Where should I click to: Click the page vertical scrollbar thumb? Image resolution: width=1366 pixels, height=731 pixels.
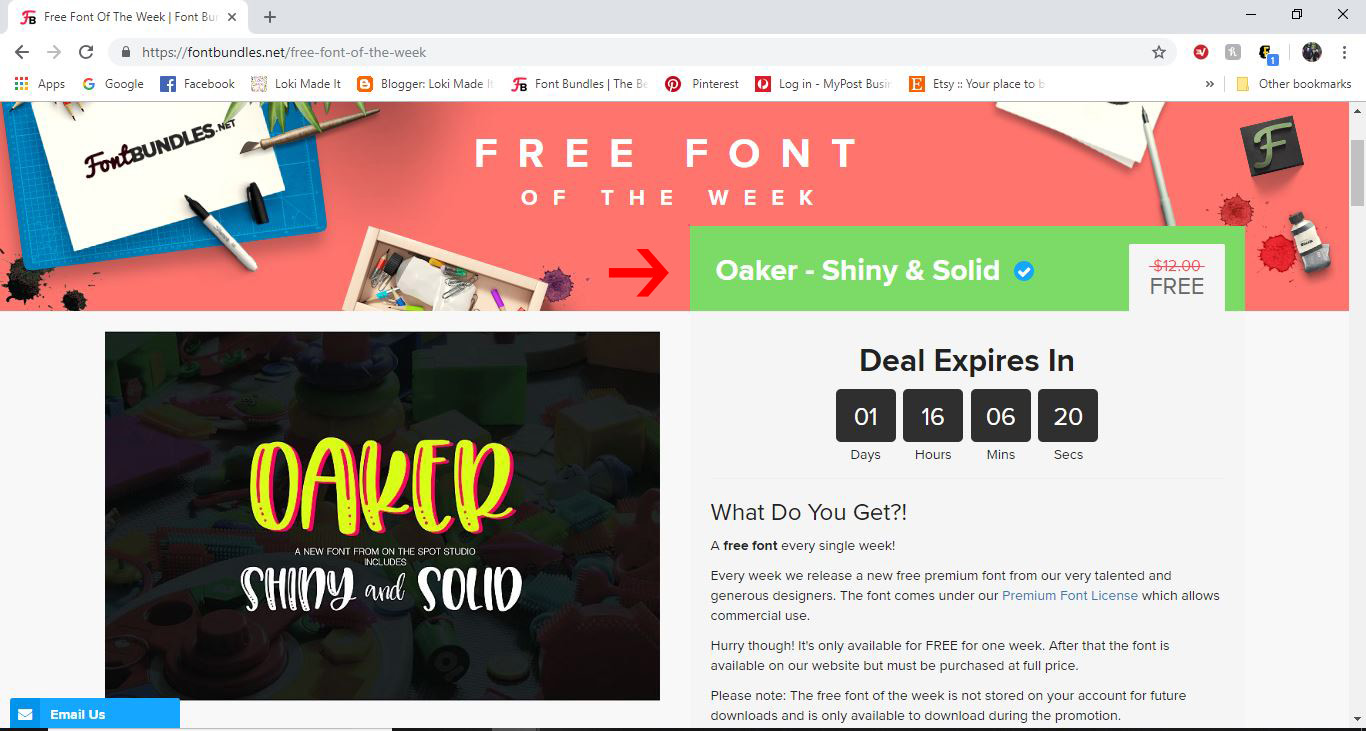pyautogui.click(x=1357, y=172)
